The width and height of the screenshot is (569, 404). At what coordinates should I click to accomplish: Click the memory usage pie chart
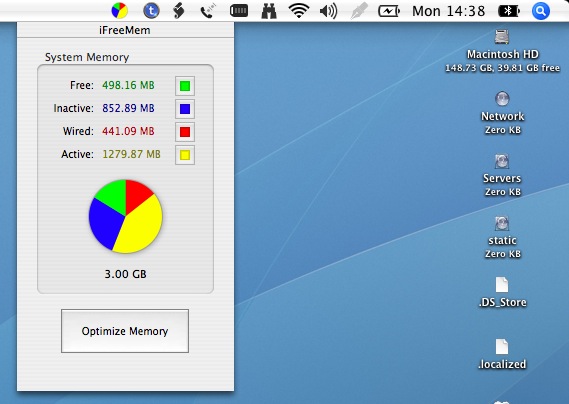click(x=126, y=216)
